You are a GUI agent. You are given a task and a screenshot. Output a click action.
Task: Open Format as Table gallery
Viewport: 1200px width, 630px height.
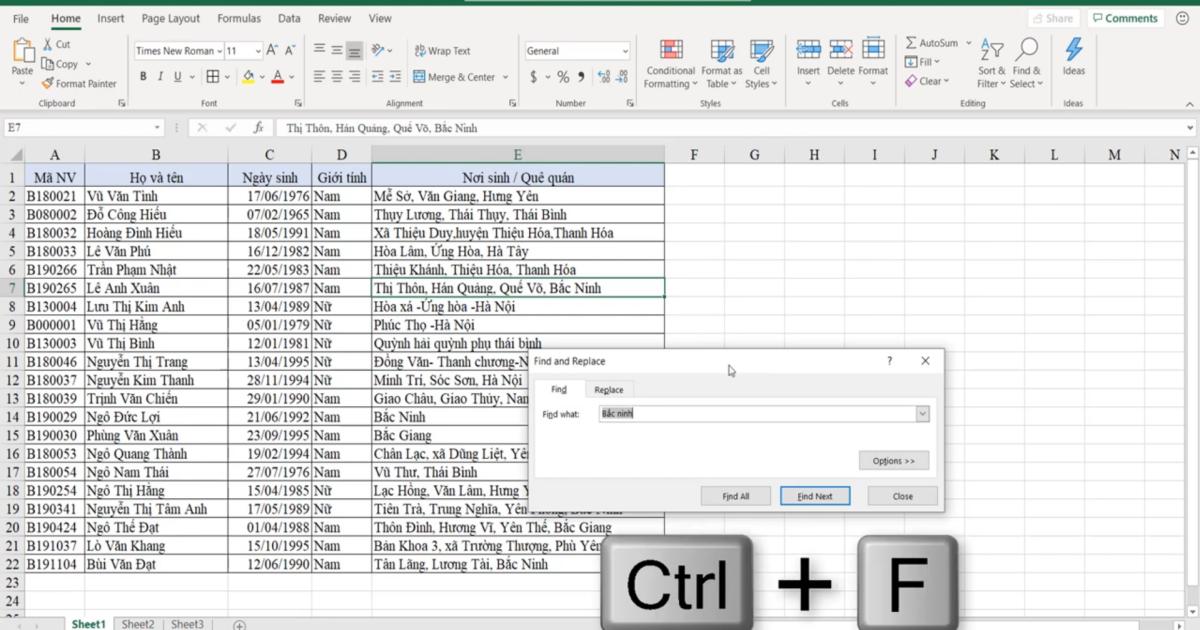click(x=722, y=64)
